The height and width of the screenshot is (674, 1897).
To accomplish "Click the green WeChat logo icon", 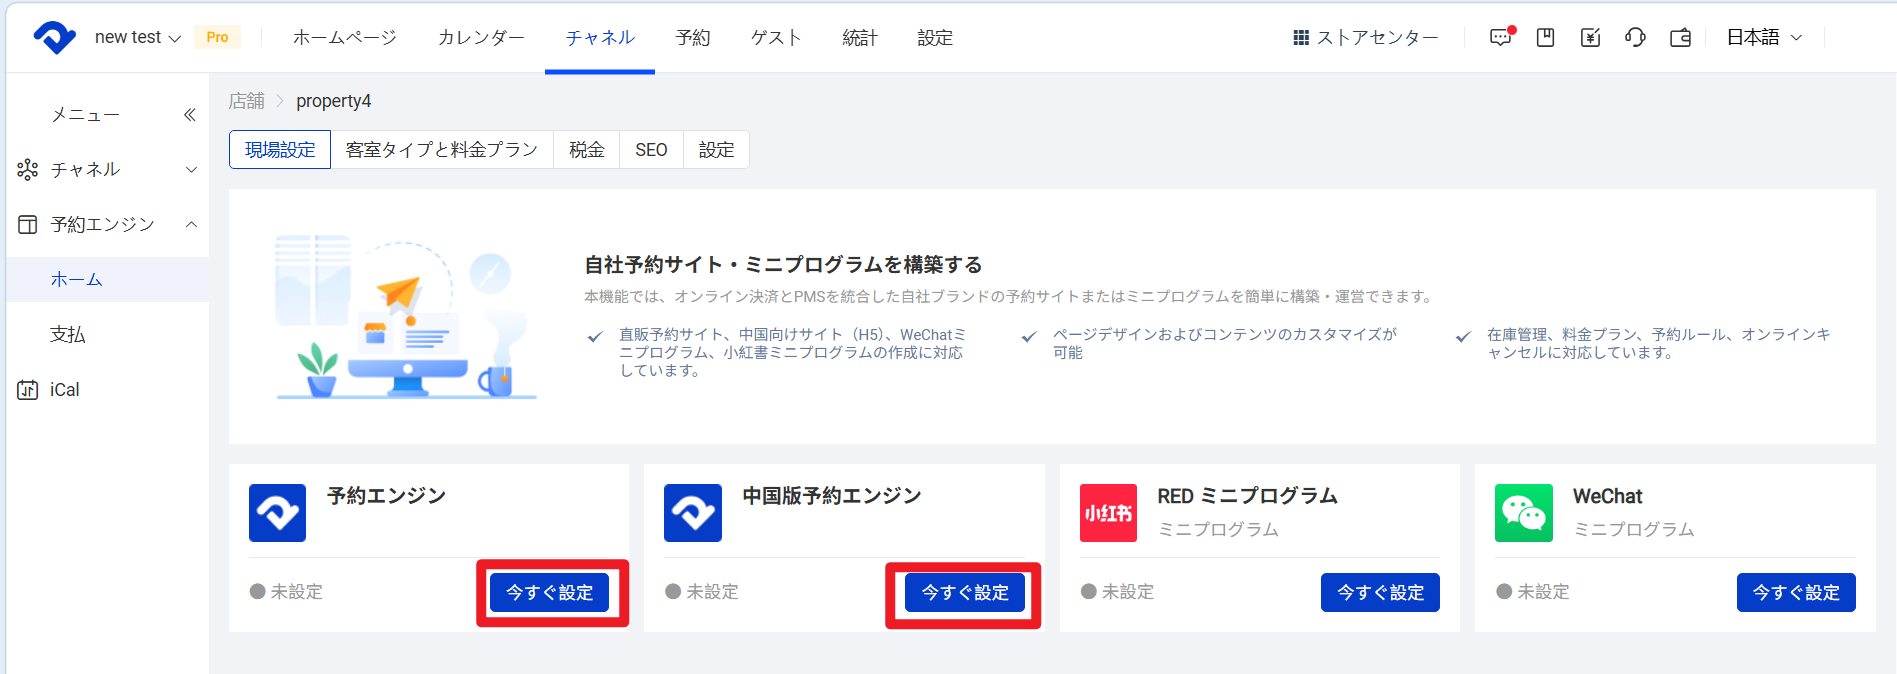I will (1523, 513).
